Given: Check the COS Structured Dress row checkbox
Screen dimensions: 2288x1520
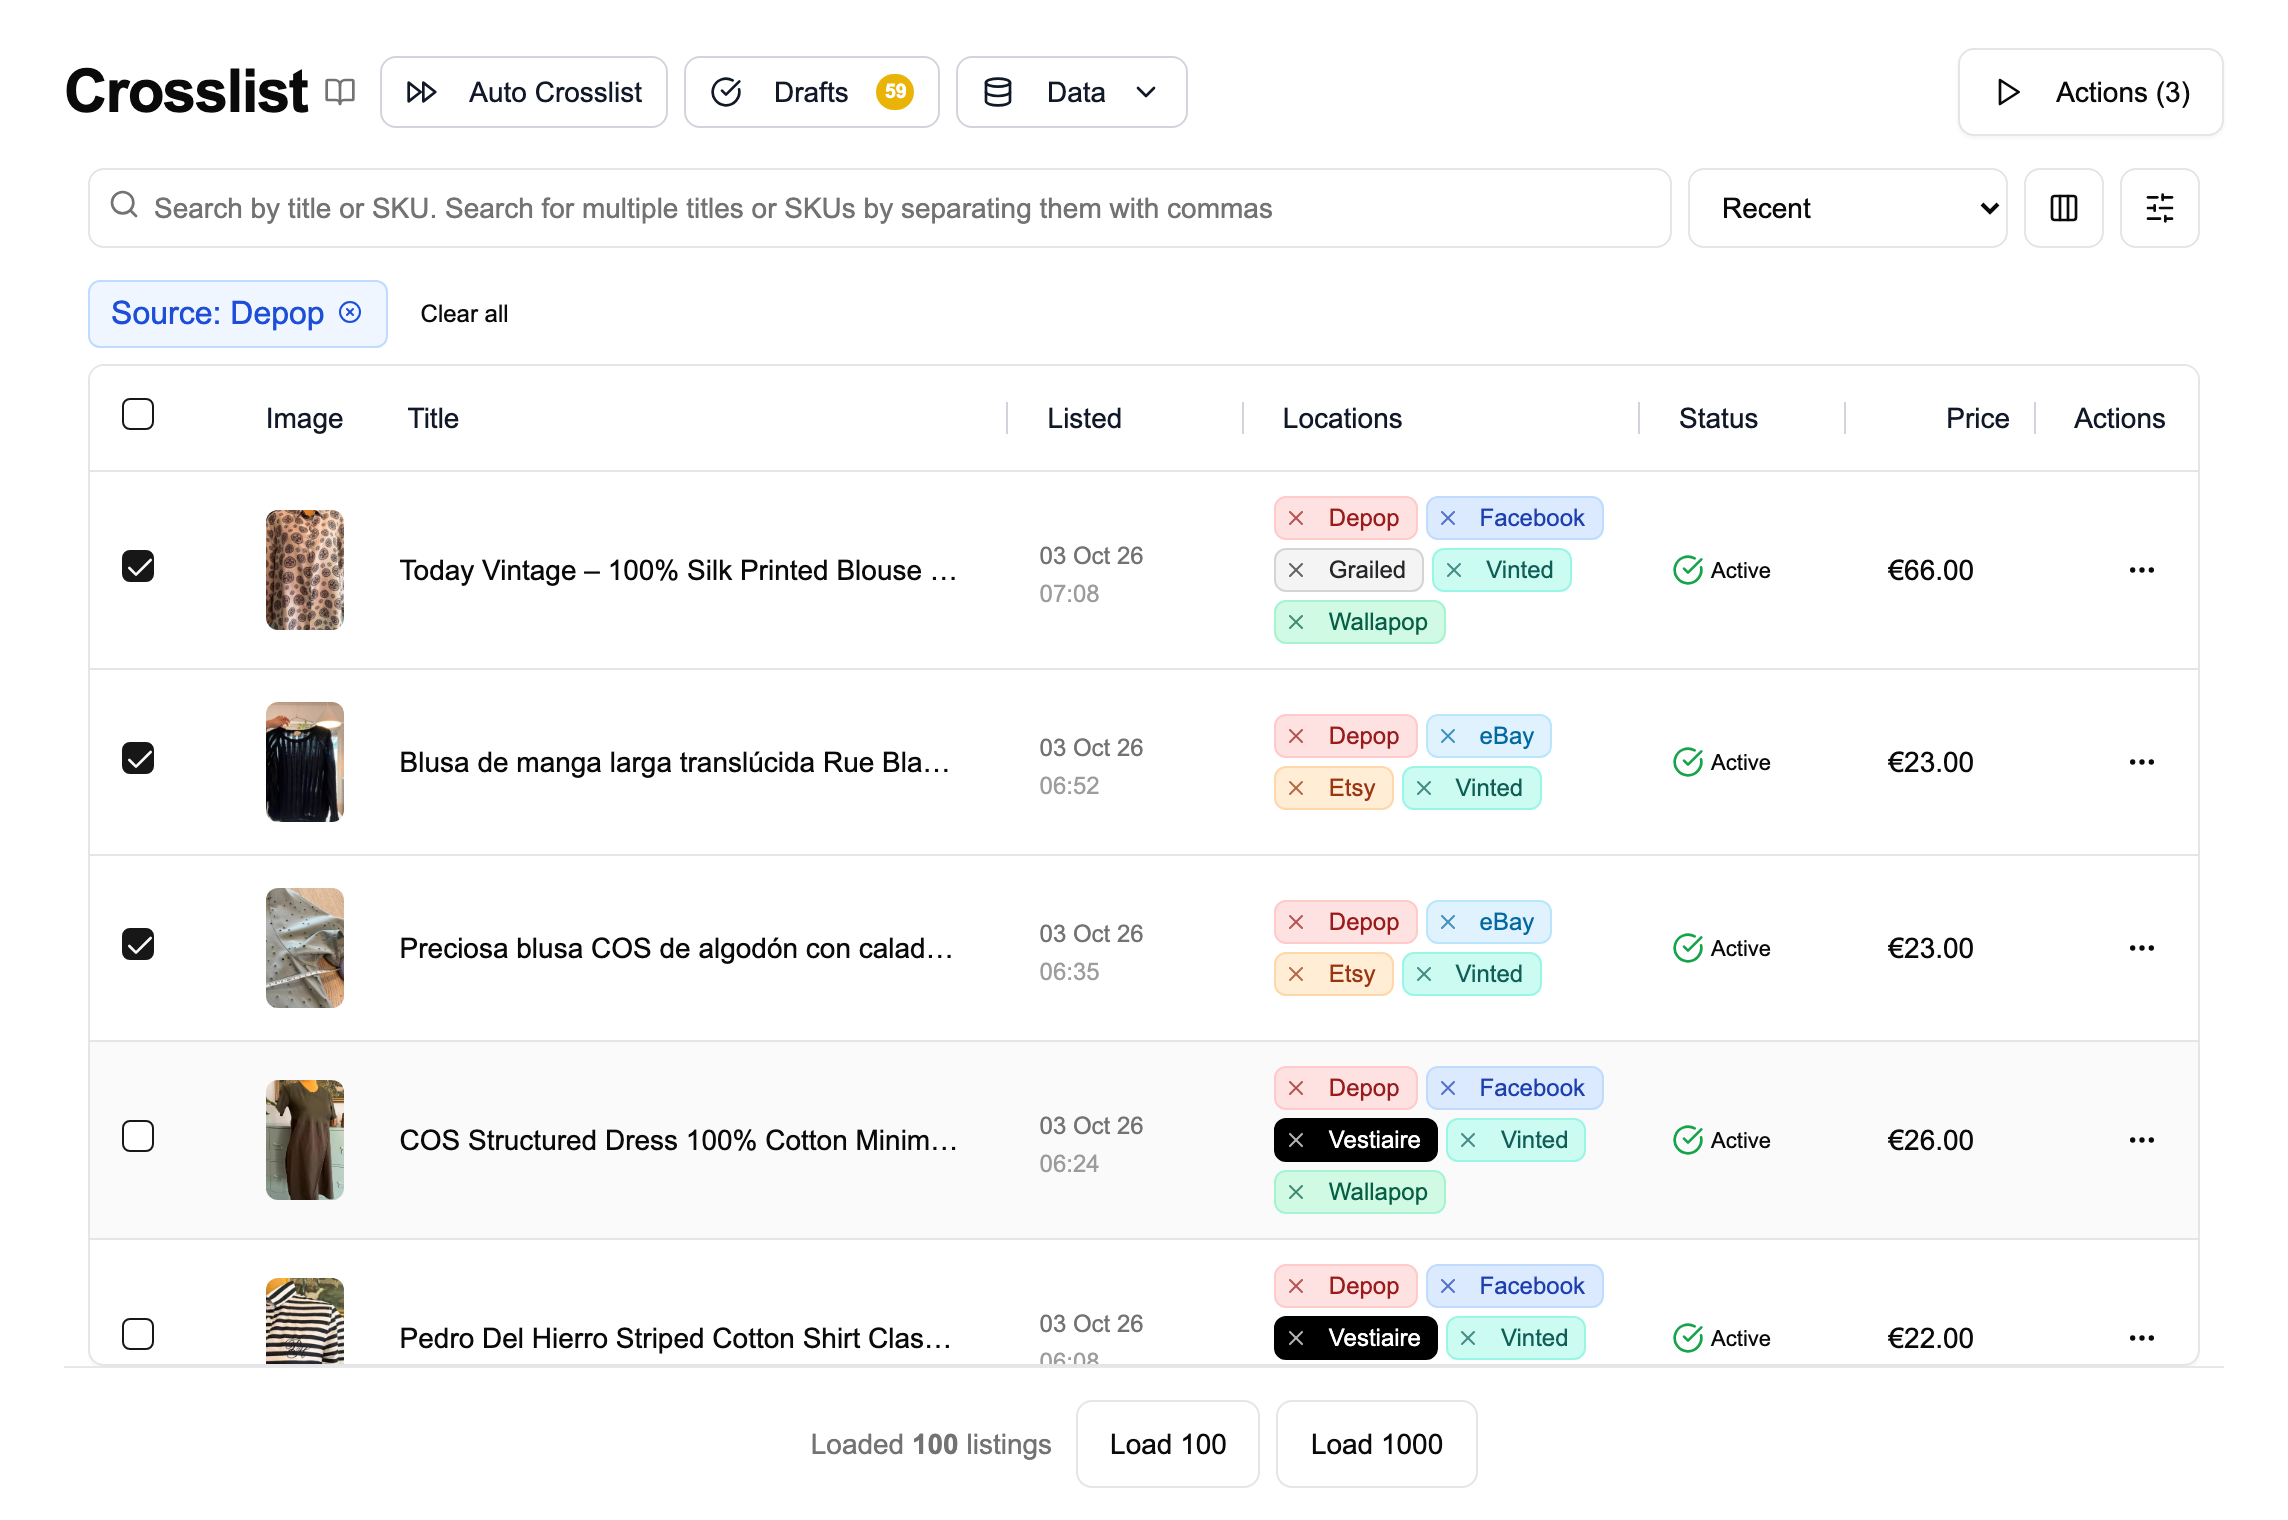Looking at the screenshot, I should [138, 1136].
